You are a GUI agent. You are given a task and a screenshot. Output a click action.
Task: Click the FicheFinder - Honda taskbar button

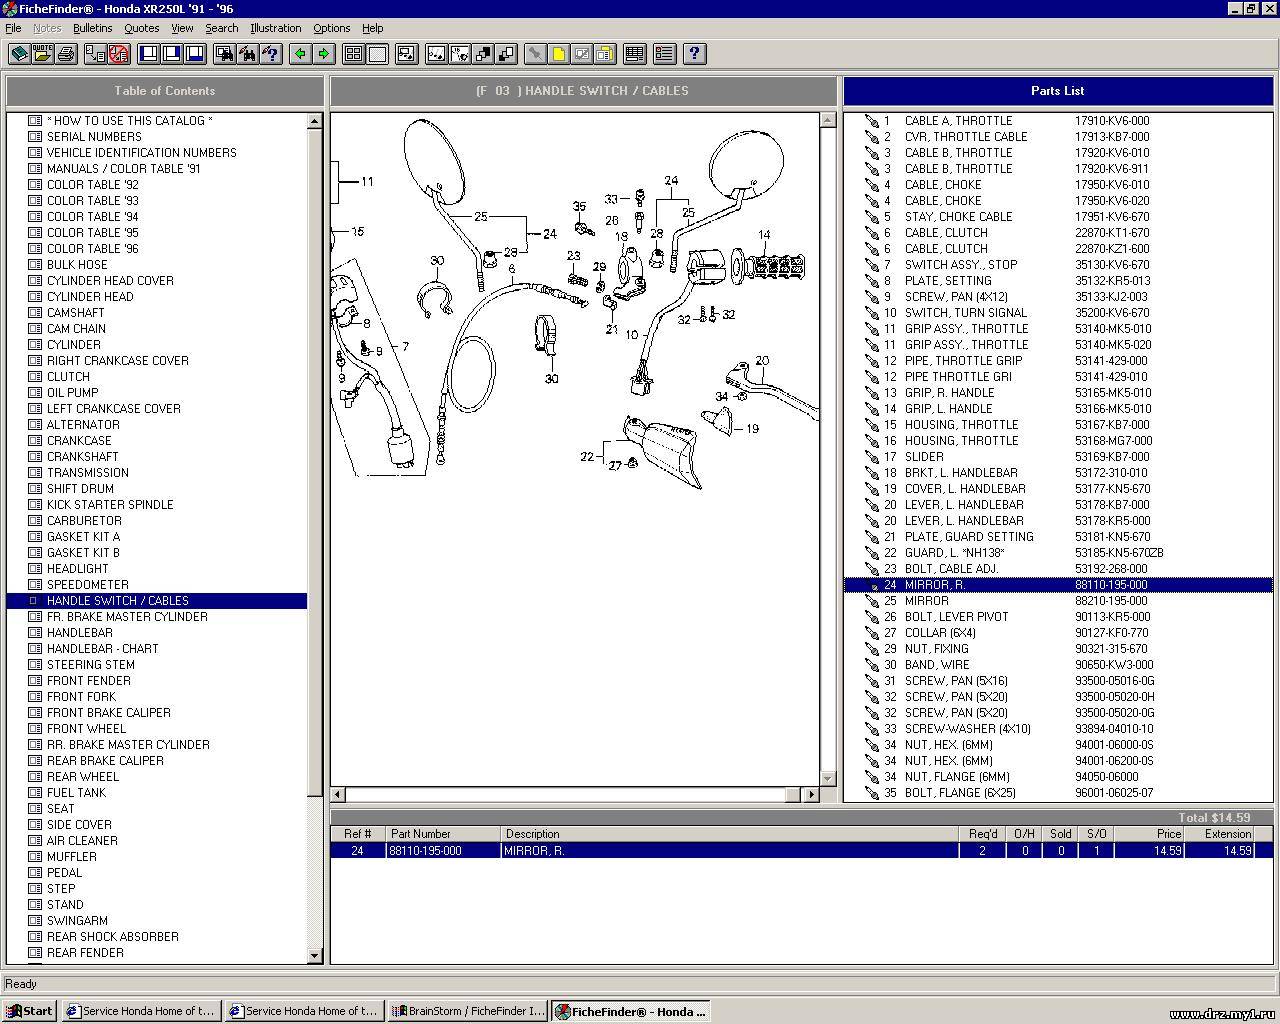tap(631, 1011)
